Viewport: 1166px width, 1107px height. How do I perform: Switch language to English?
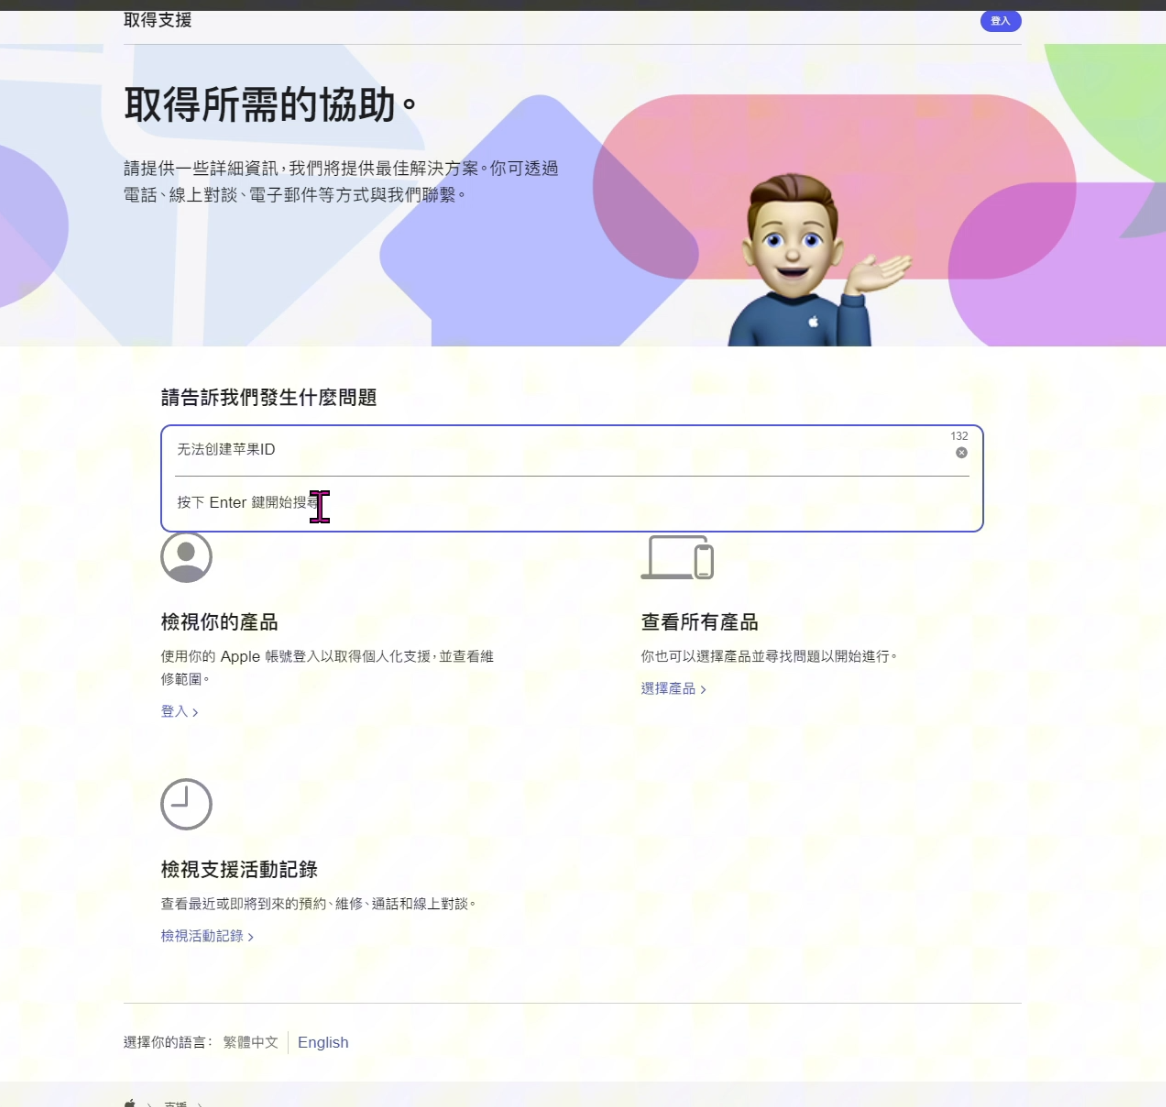323,1042
